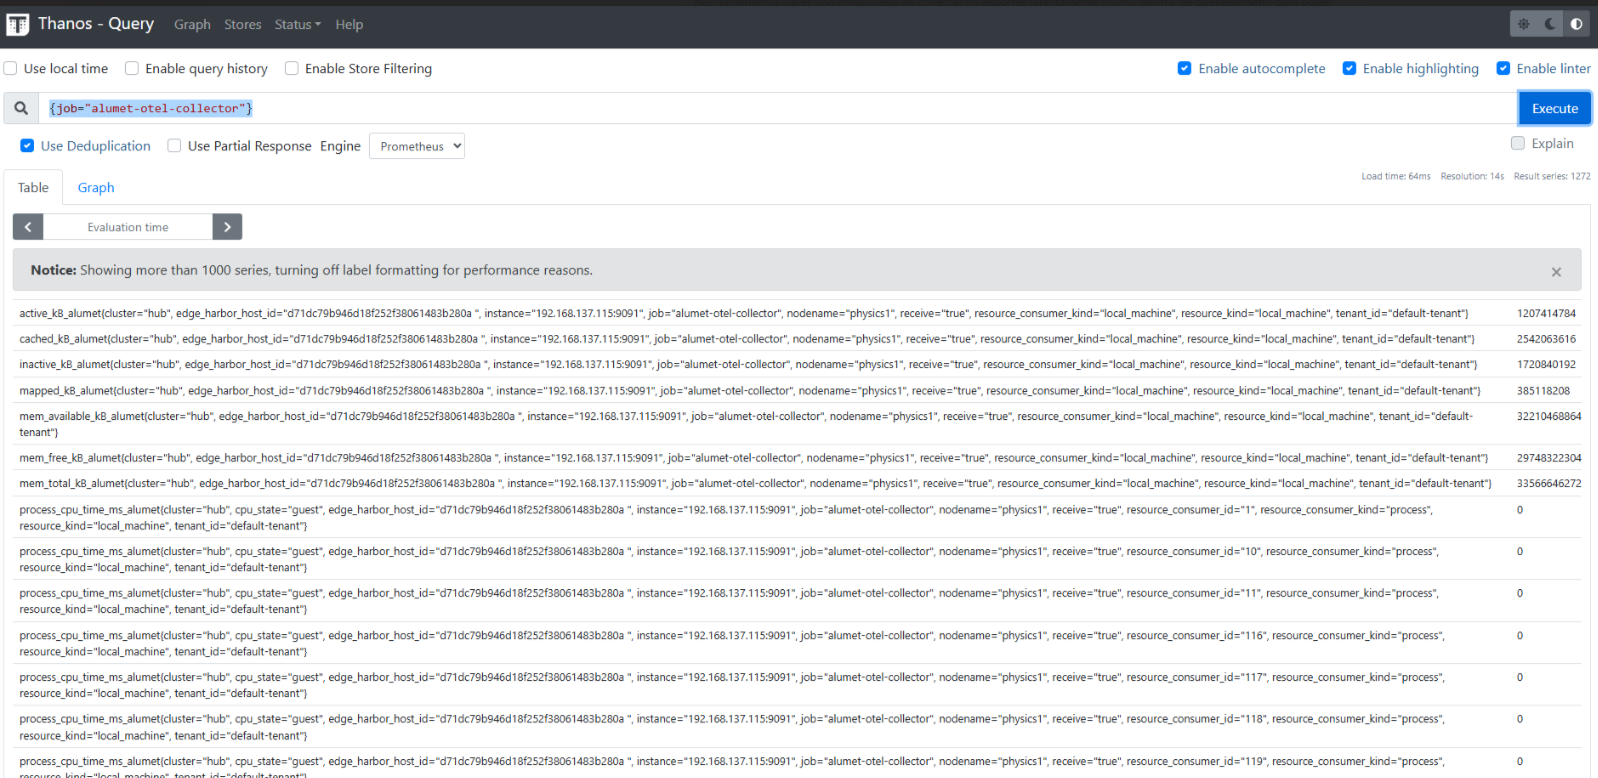Open the Help navbar link
The width and height of the screenshot is (1598, 778).
(349, 25)
